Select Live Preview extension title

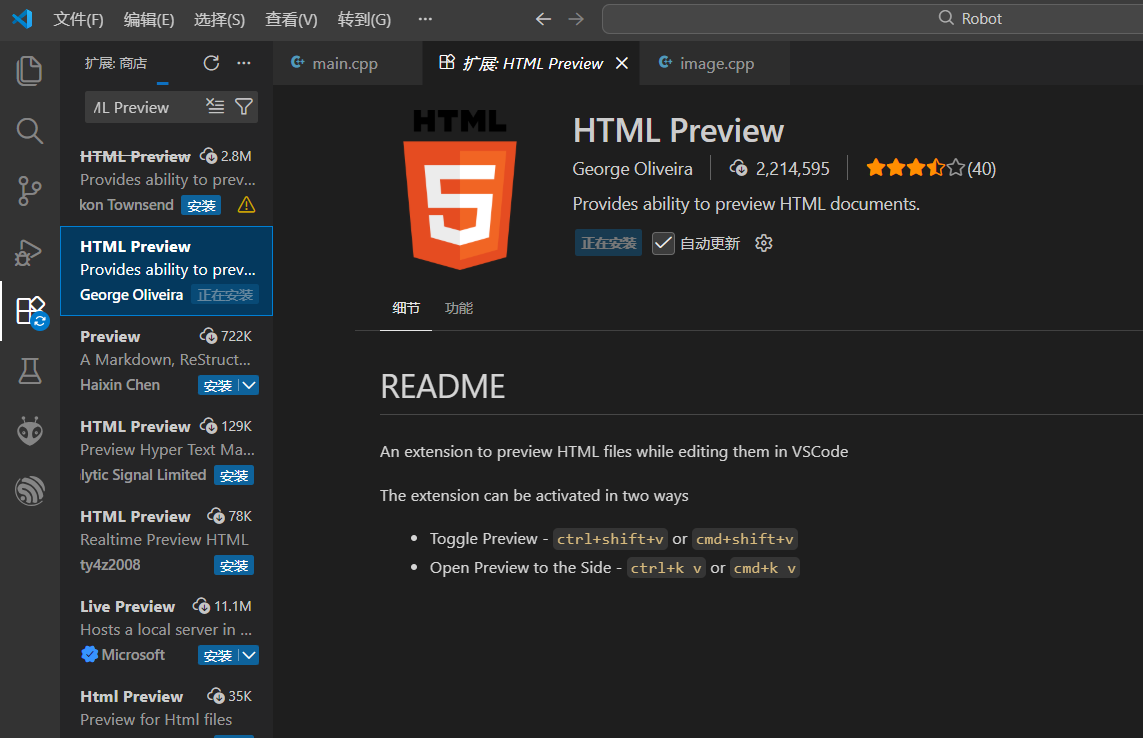(x=128, y=606)
